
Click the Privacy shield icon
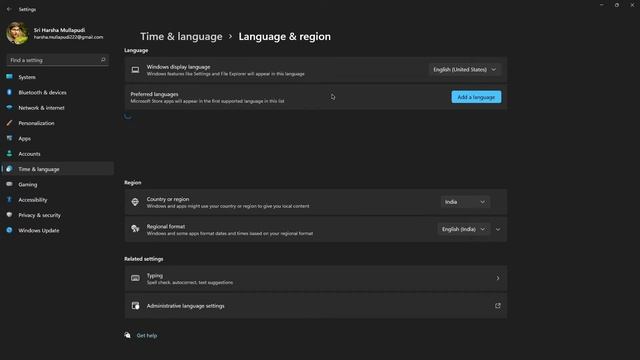tap(9, 215)
